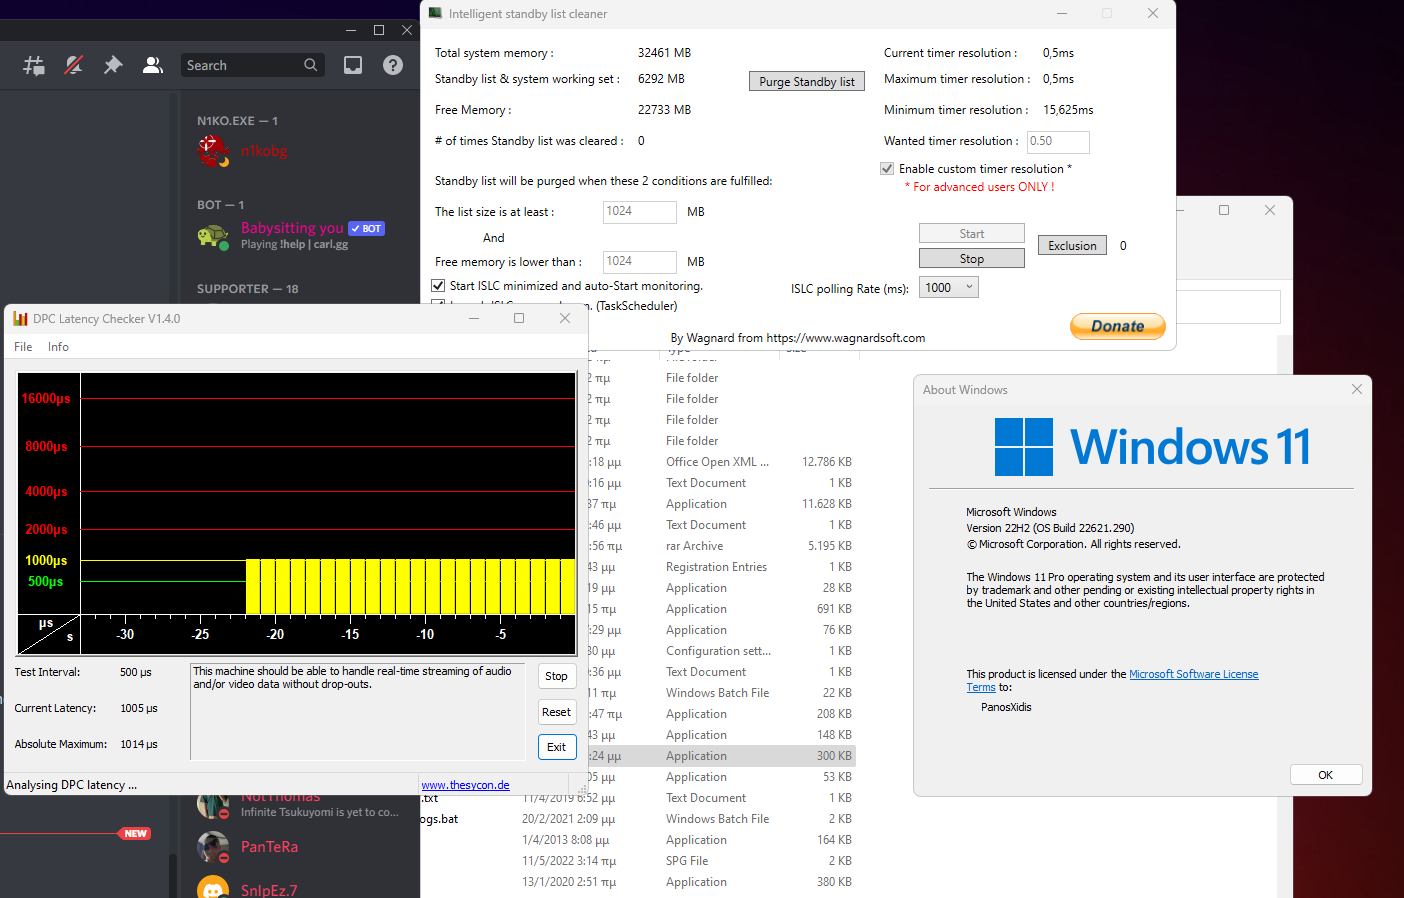Click the 1014 µs absolute maximum value
Viewport: 1404px width, 898px height.
pyautogui.click(x=139, y=744)
